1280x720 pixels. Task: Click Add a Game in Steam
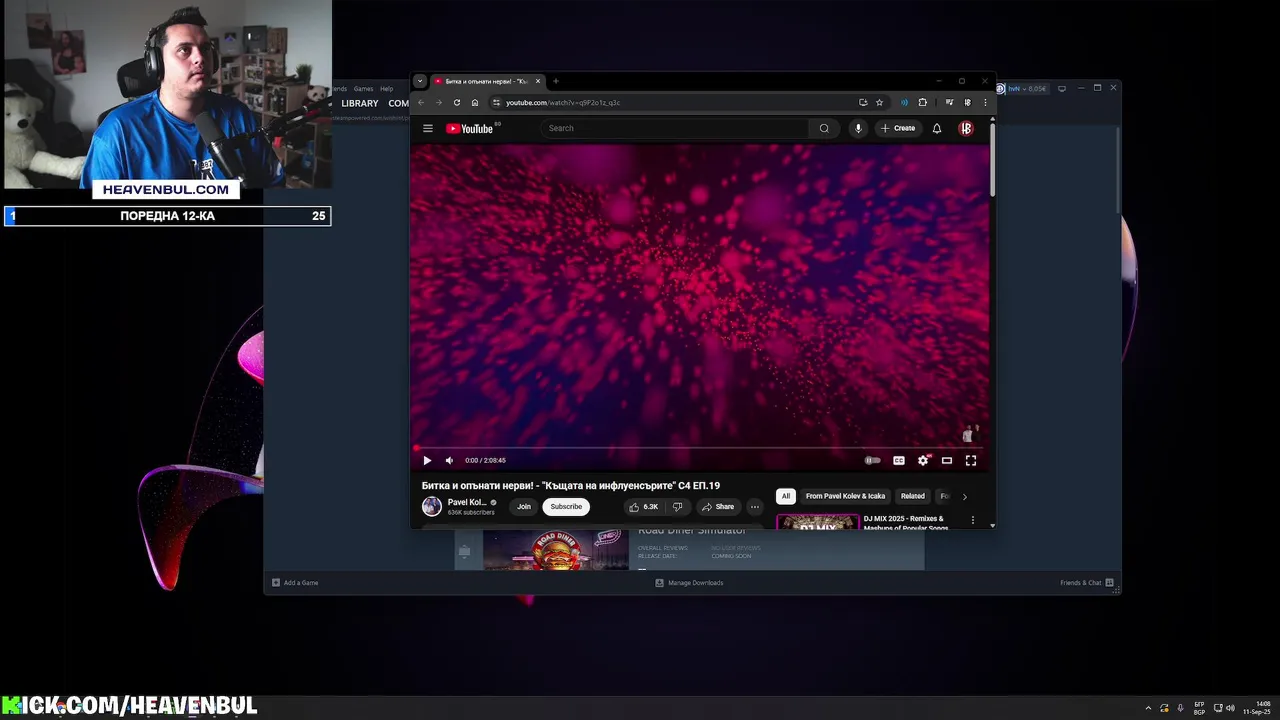point(295,582)
